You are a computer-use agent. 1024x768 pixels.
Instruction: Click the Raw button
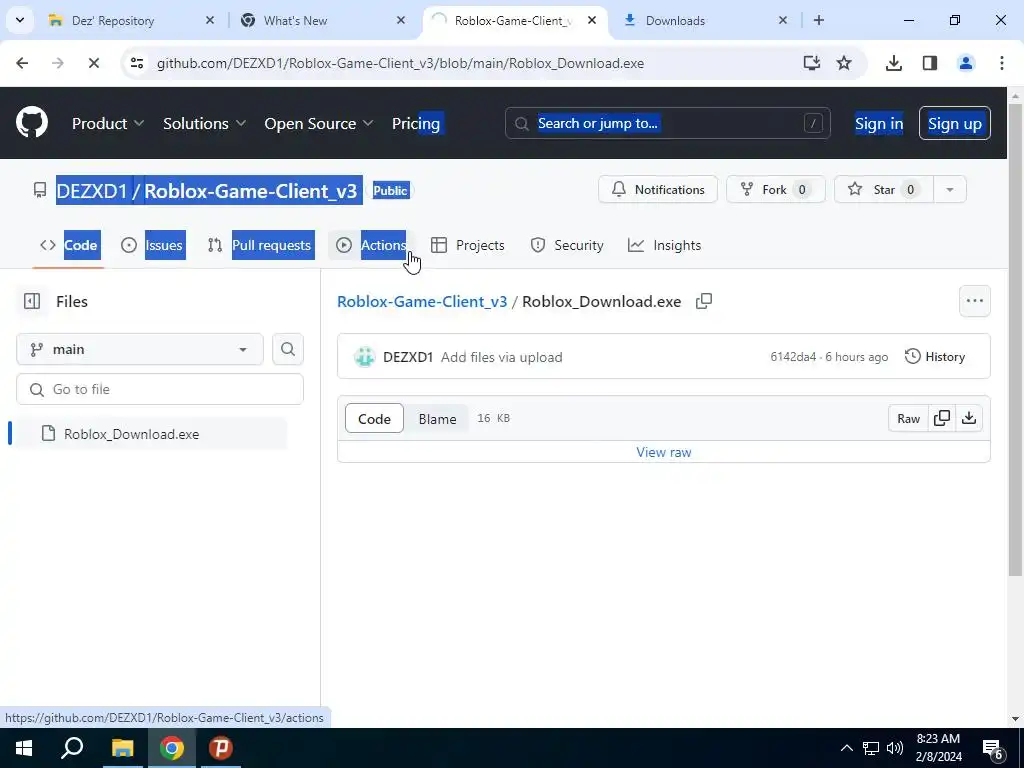pyautogui.click(x=908, y=418)
